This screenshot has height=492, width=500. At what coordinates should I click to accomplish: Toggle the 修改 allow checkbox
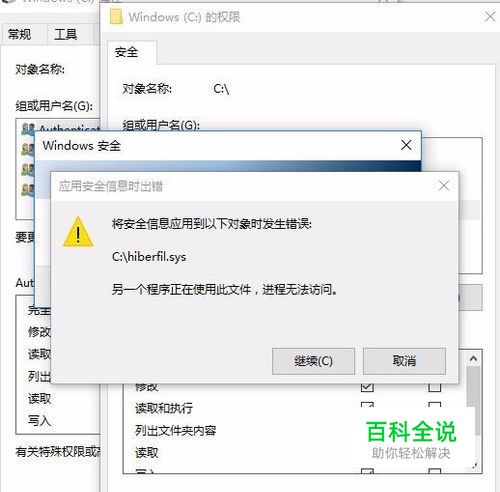(367, 387)
